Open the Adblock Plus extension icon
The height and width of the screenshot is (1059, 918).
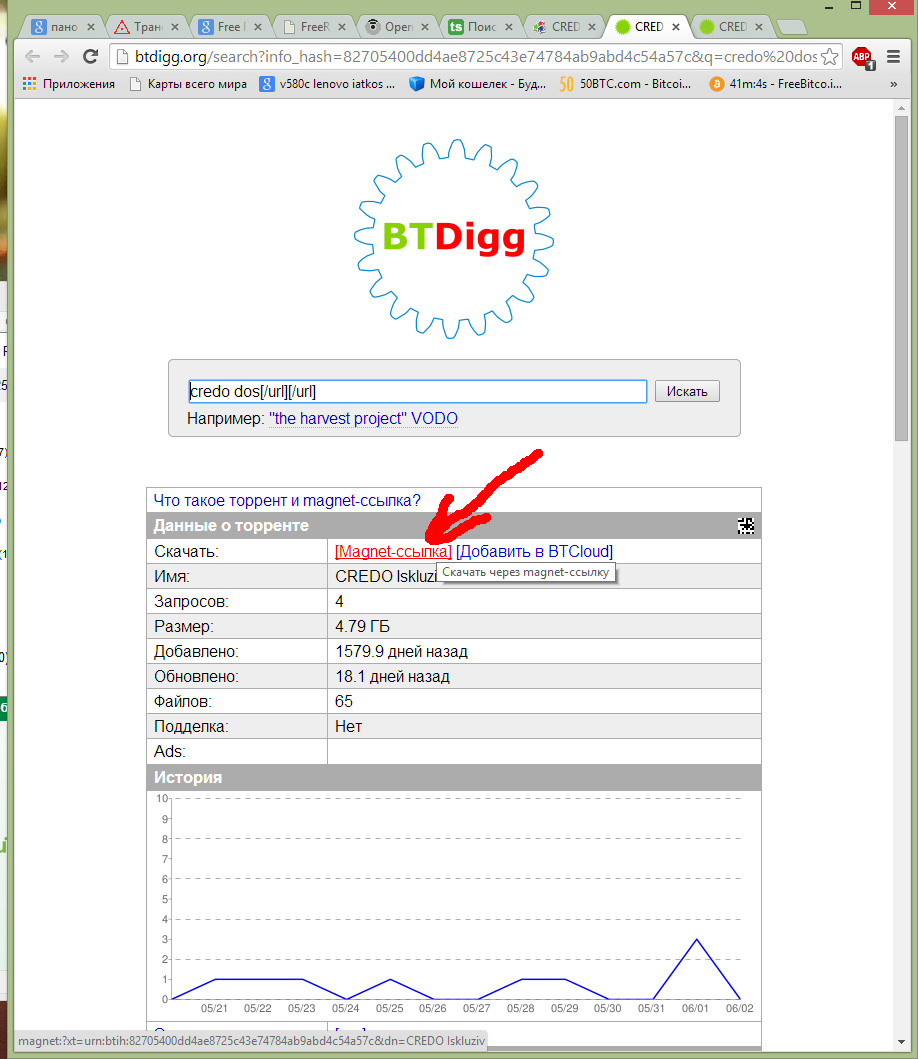[862, 57]
